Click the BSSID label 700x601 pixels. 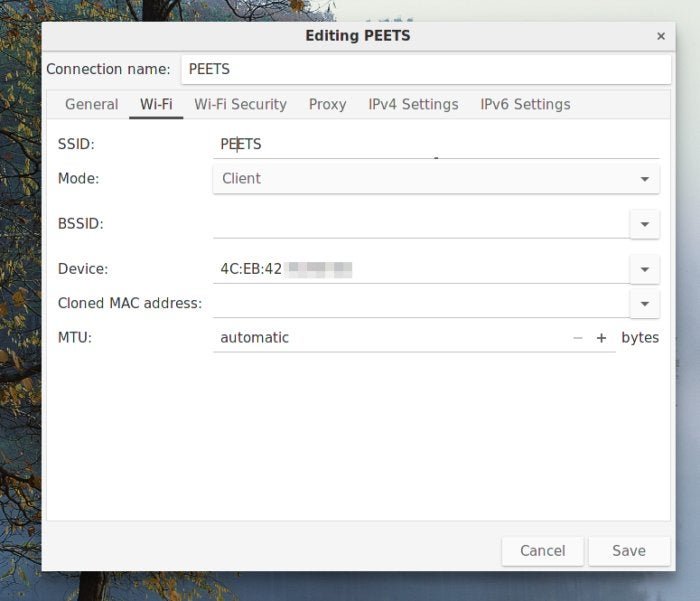click(81, 224)
